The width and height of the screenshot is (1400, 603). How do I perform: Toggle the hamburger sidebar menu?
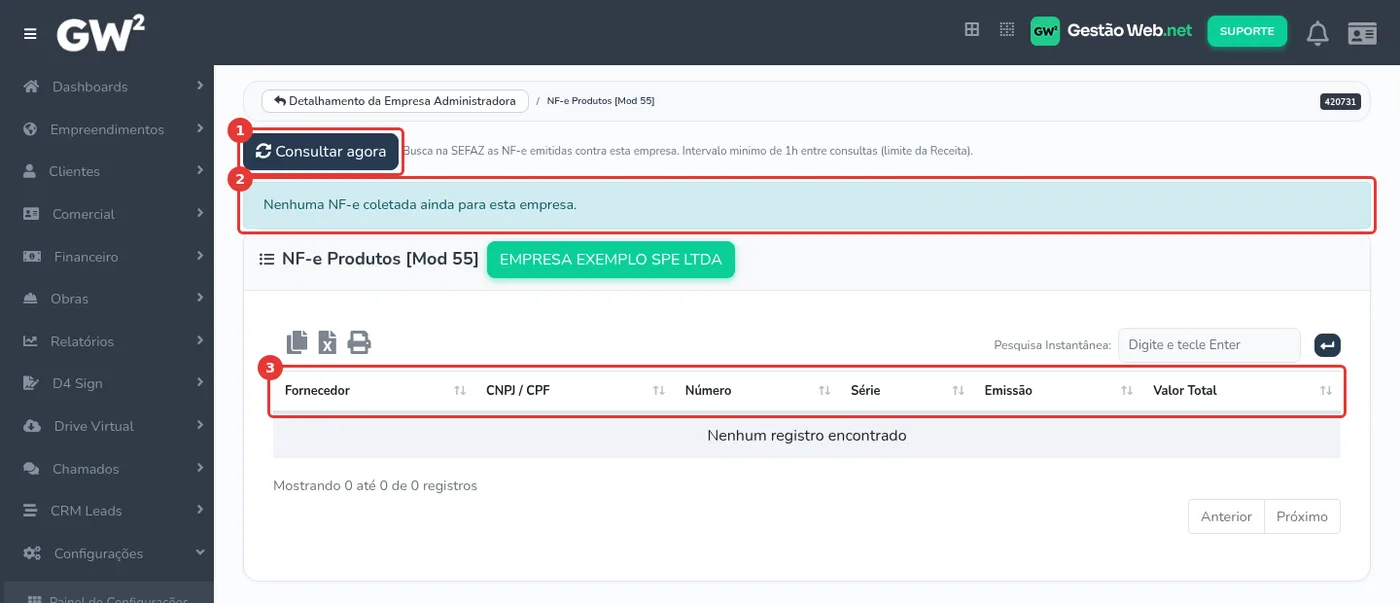[31, 34]
